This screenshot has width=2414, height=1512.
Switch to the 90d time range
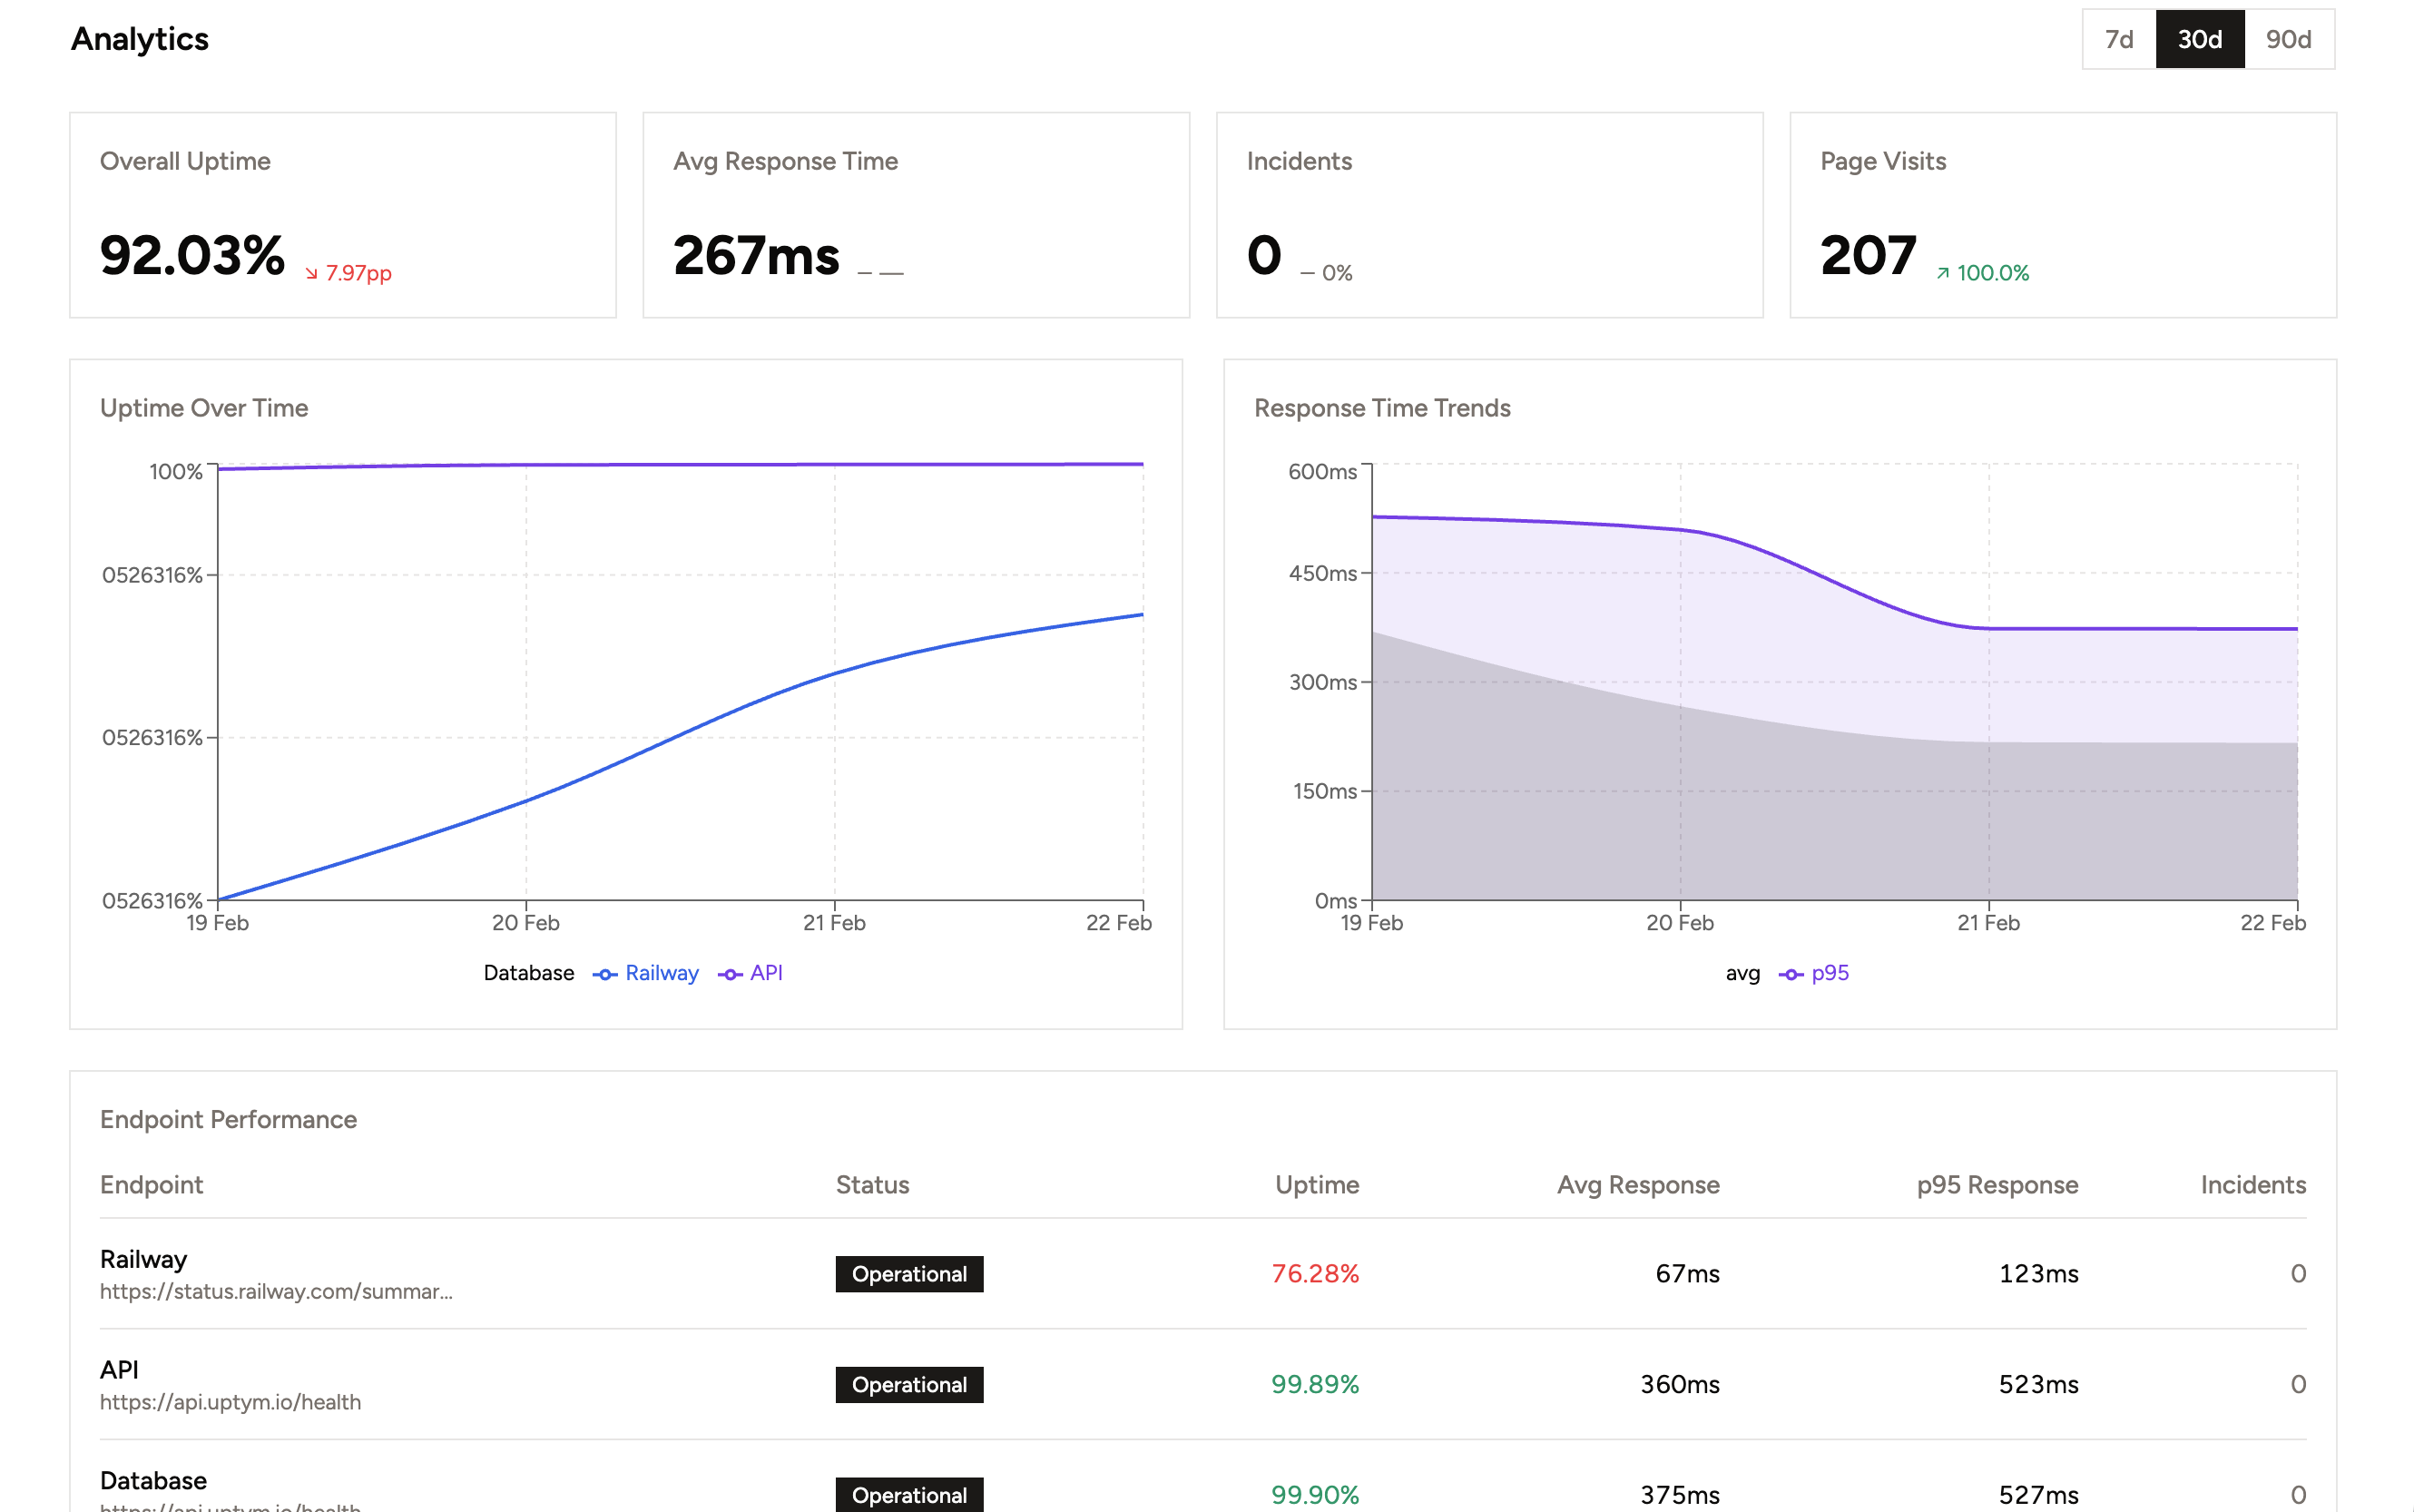tap(2288, 40)
